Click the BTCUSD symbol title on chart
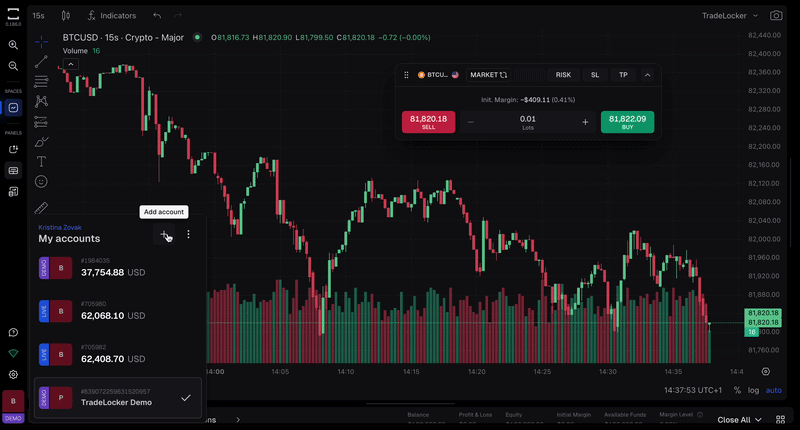The image size is (800, 430). 123,37
